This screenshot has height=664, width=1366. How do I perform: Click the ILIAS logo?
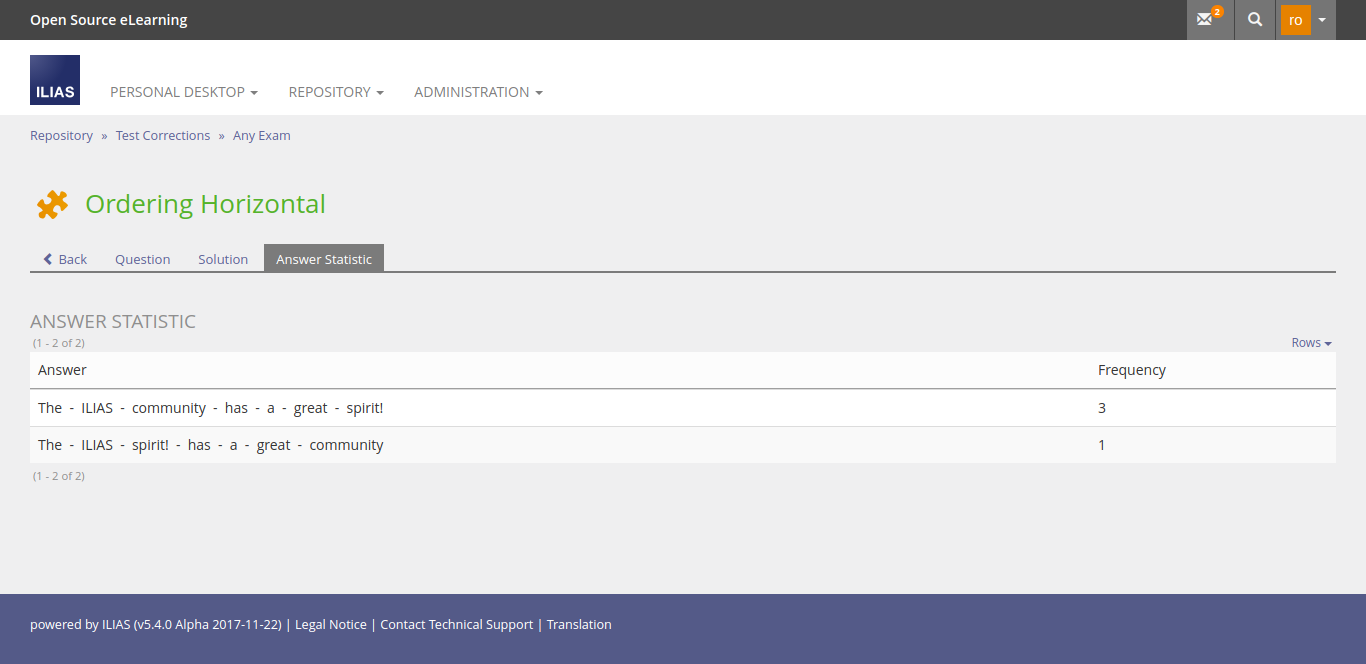coord(55,80)
